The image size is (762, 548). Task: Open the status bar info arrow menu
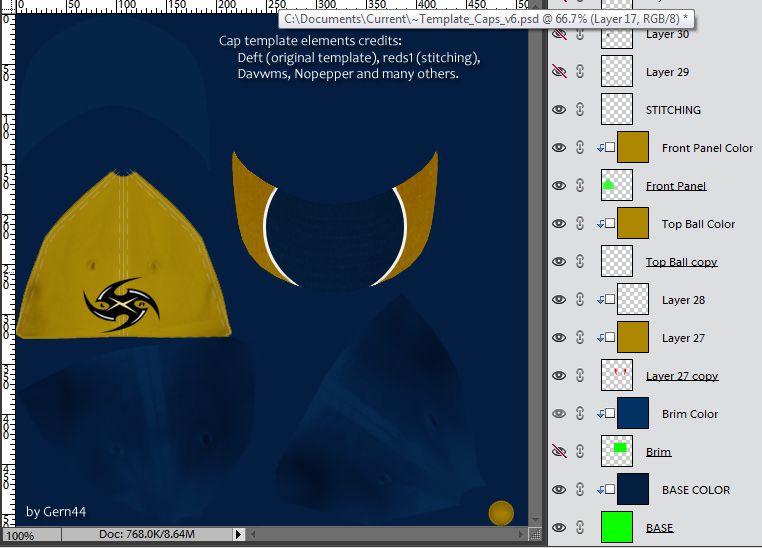pyautogui.click(x=238, y=535)
